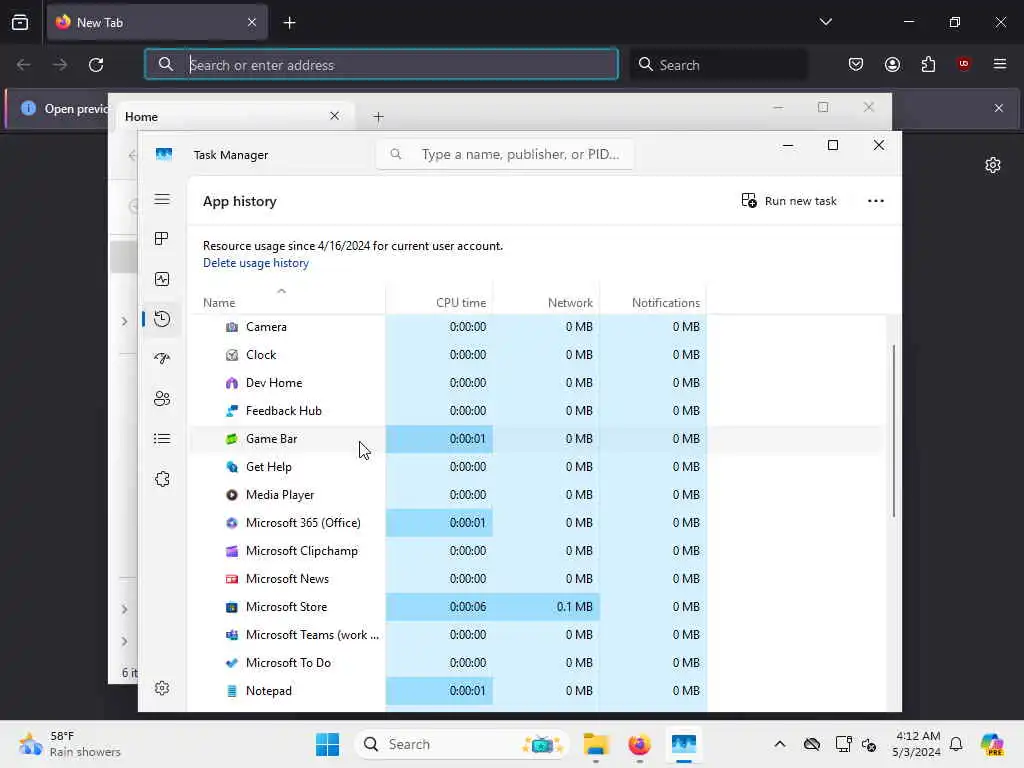
Task: Click Microsoft Store CPU time 0:00:06
Action: pyautogui.click(x=439, y=607)
